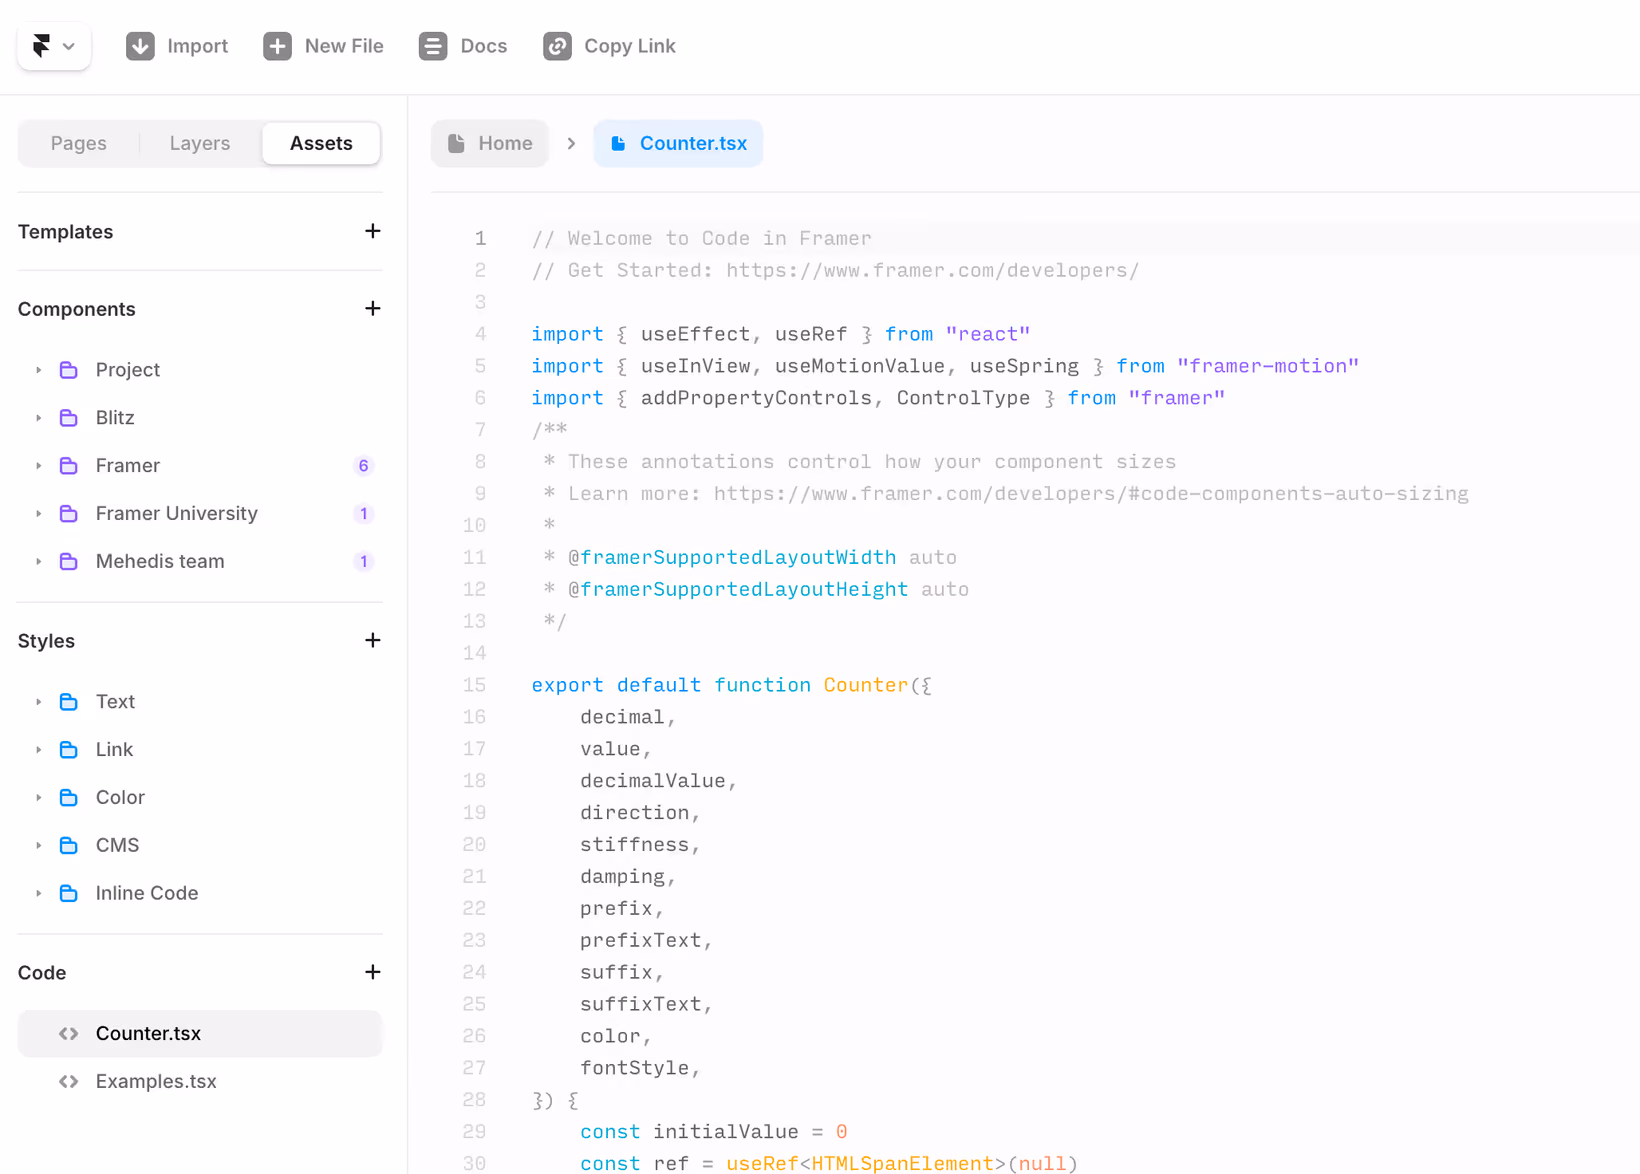Screen dimensions: 1640x1174
Task: Click the Docs document icon
Action: [433, 46]
